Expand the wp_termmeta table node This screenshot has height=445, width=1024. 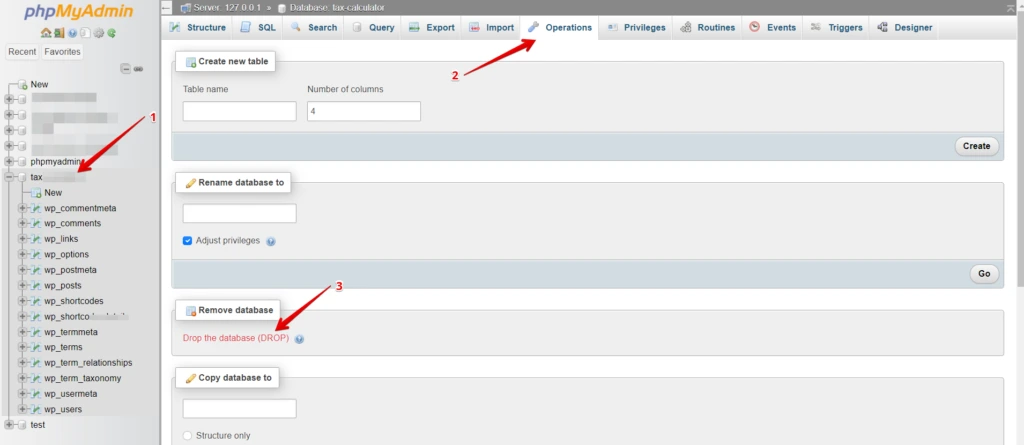tap(22, 332)
